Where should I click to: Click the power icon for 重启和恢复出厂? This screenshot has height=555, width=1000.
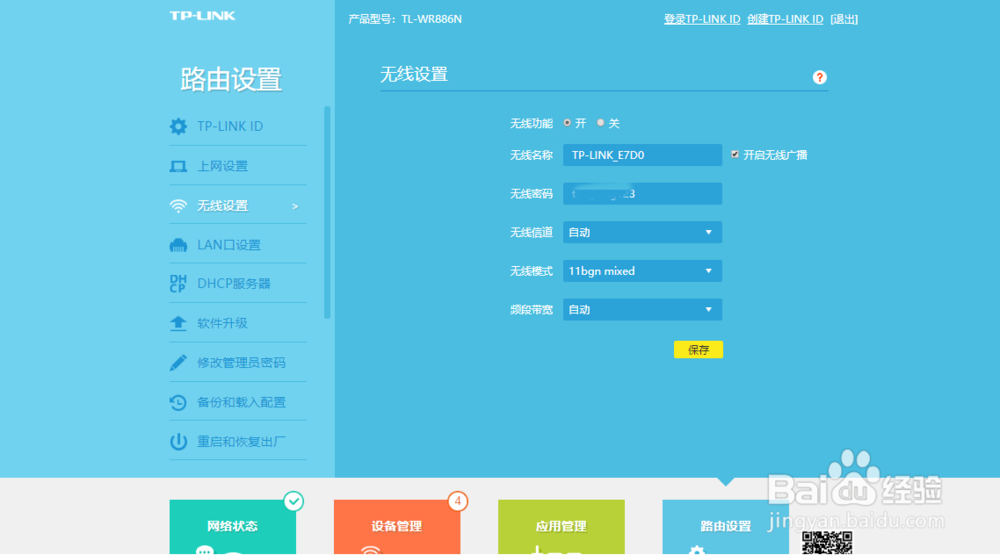click(178, 441)
